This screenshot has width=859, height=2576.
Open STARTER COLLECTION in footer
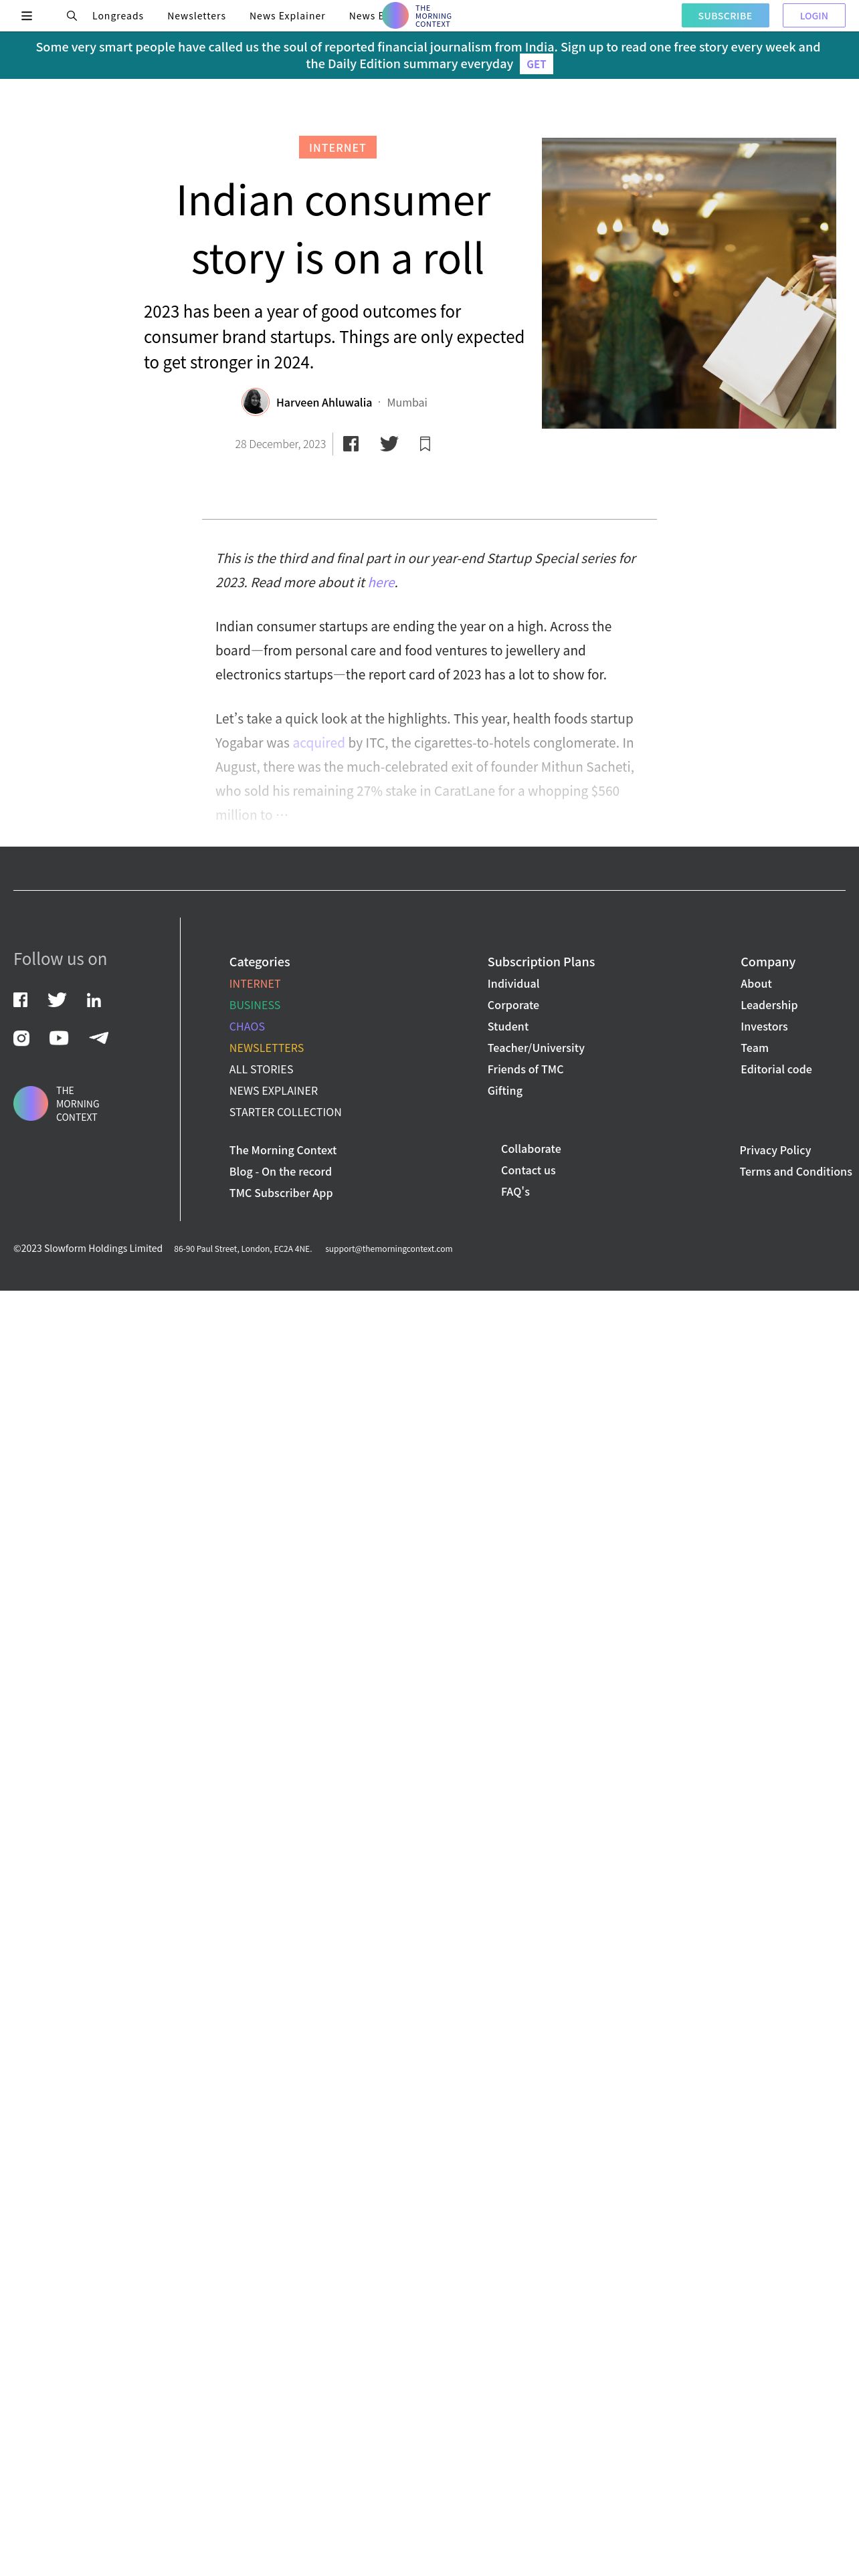[x=285, y=1112]
